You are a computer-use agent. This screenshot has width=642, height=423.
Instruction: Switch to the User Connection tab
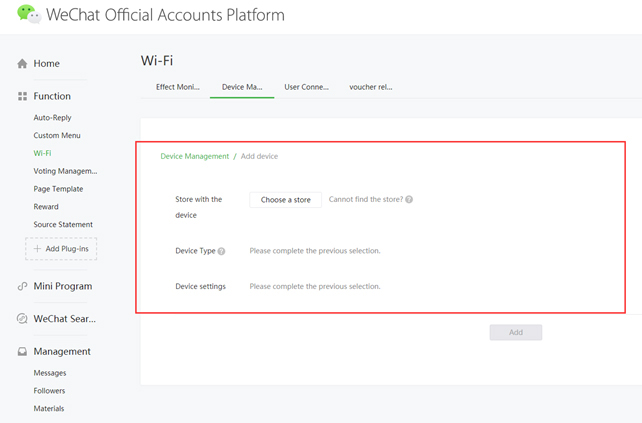click(306, 87)
